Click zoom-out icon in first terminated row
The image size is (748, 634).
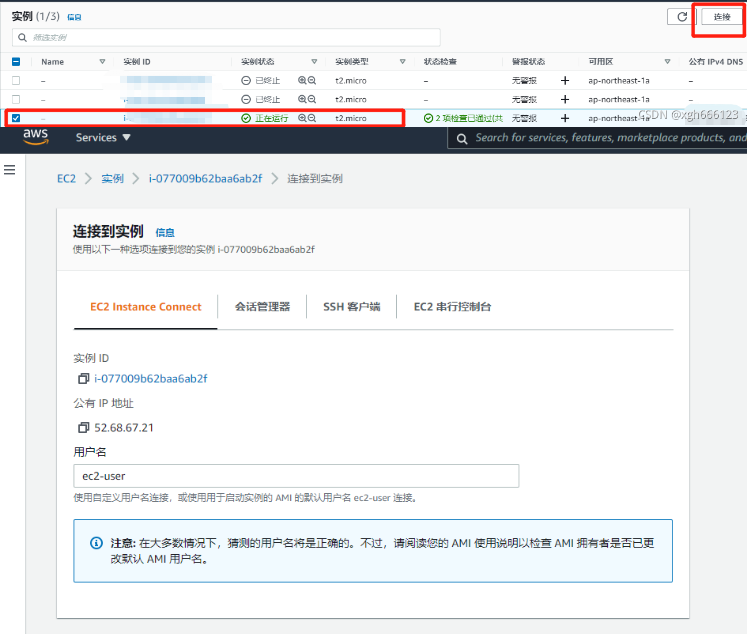(312, 80)
